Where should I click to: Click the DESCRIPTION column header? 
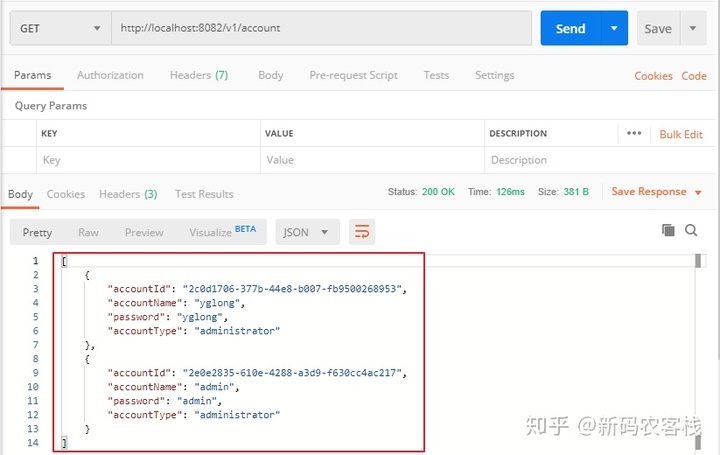tap(518, 134)
